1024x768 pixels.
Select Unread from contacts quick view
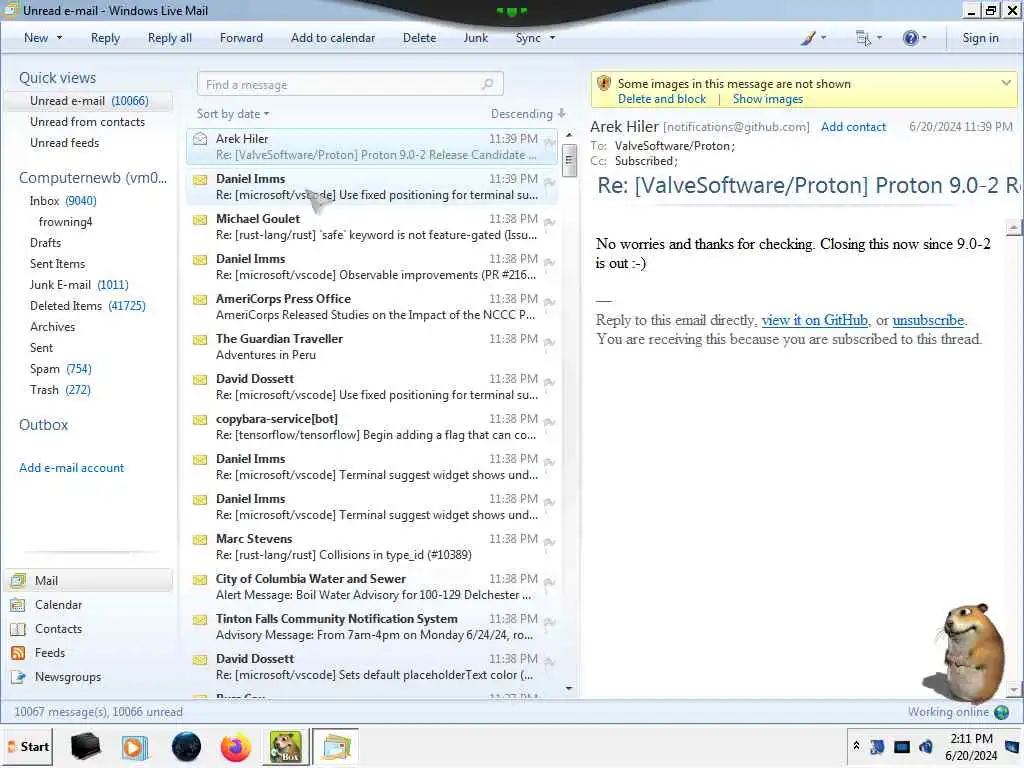pyautogui.click(x=87, y=122)
